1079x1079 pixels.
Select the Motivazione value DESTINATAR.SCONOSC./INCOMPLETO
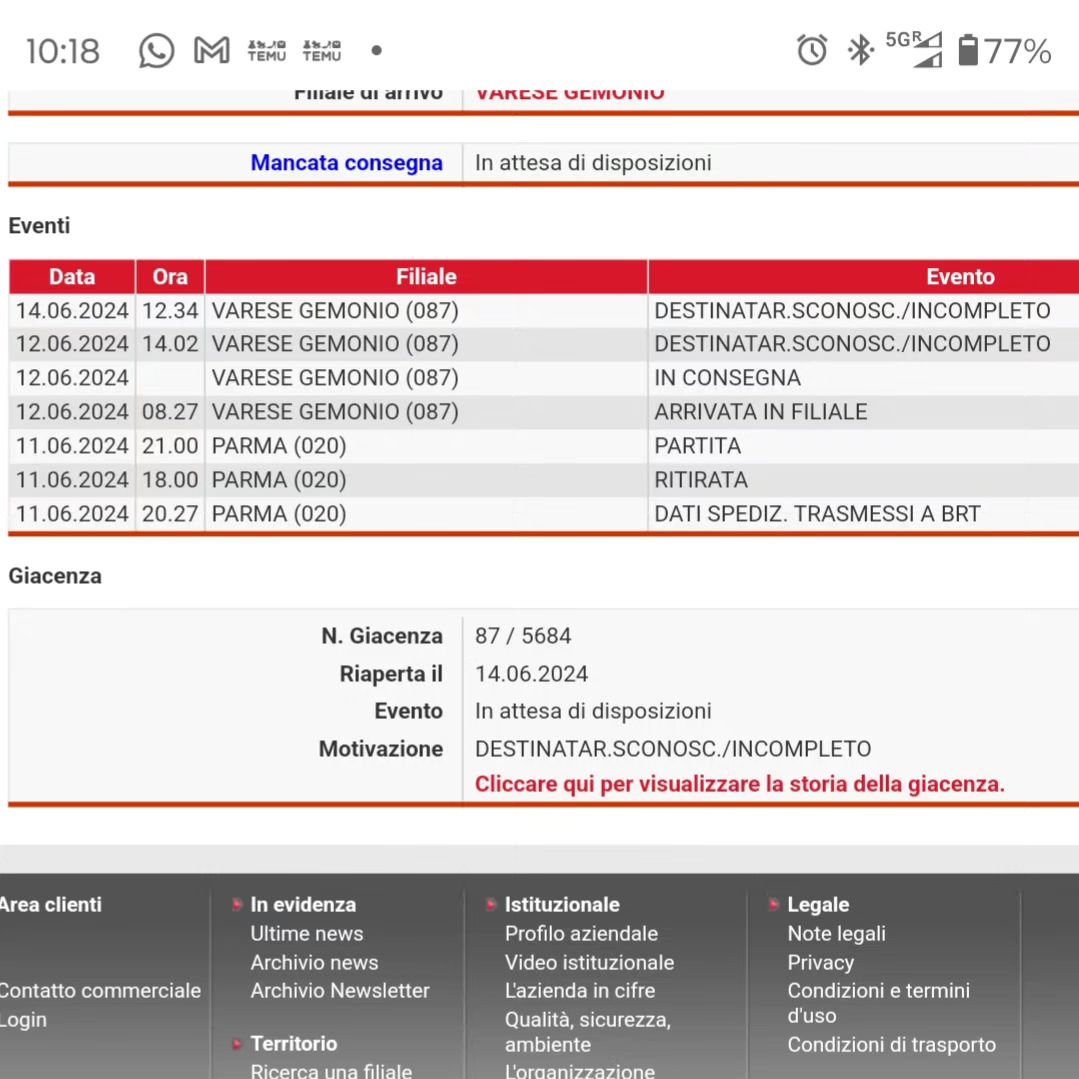click(673, 749)
